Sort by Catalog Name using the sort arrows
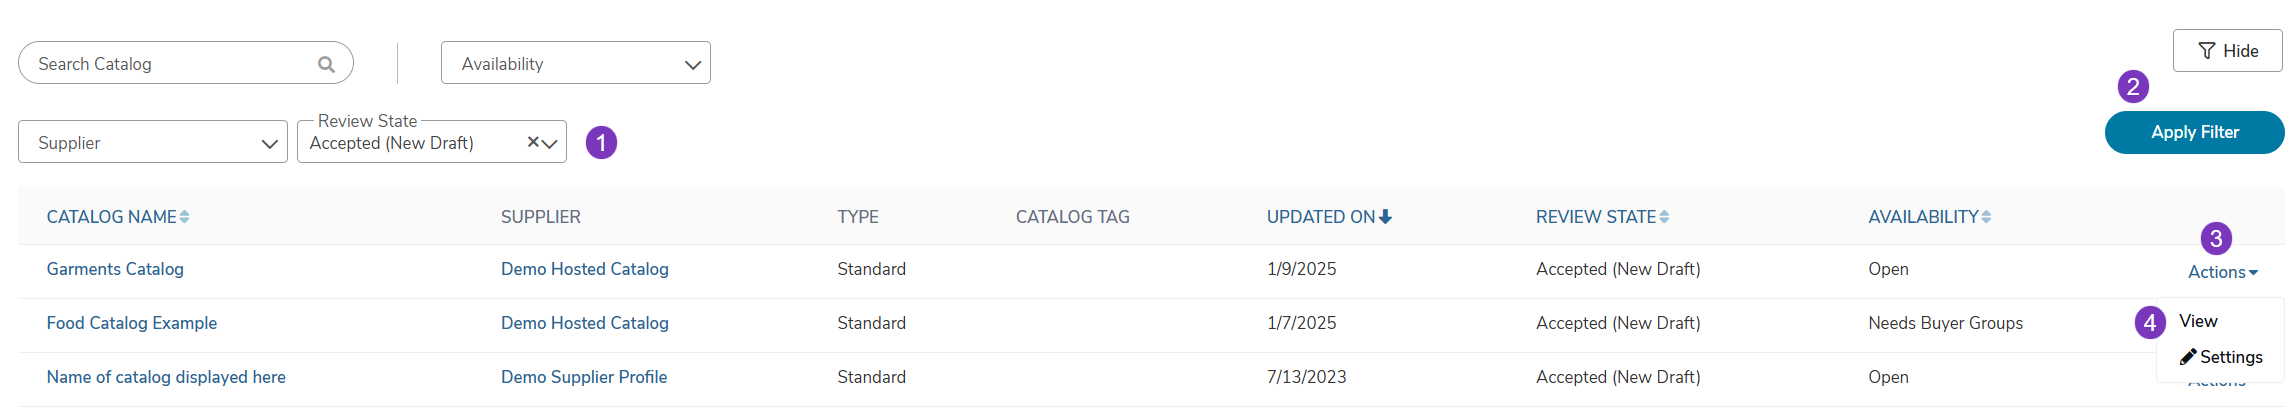The width and height of the screenshot is (2296, 414). 184,217
